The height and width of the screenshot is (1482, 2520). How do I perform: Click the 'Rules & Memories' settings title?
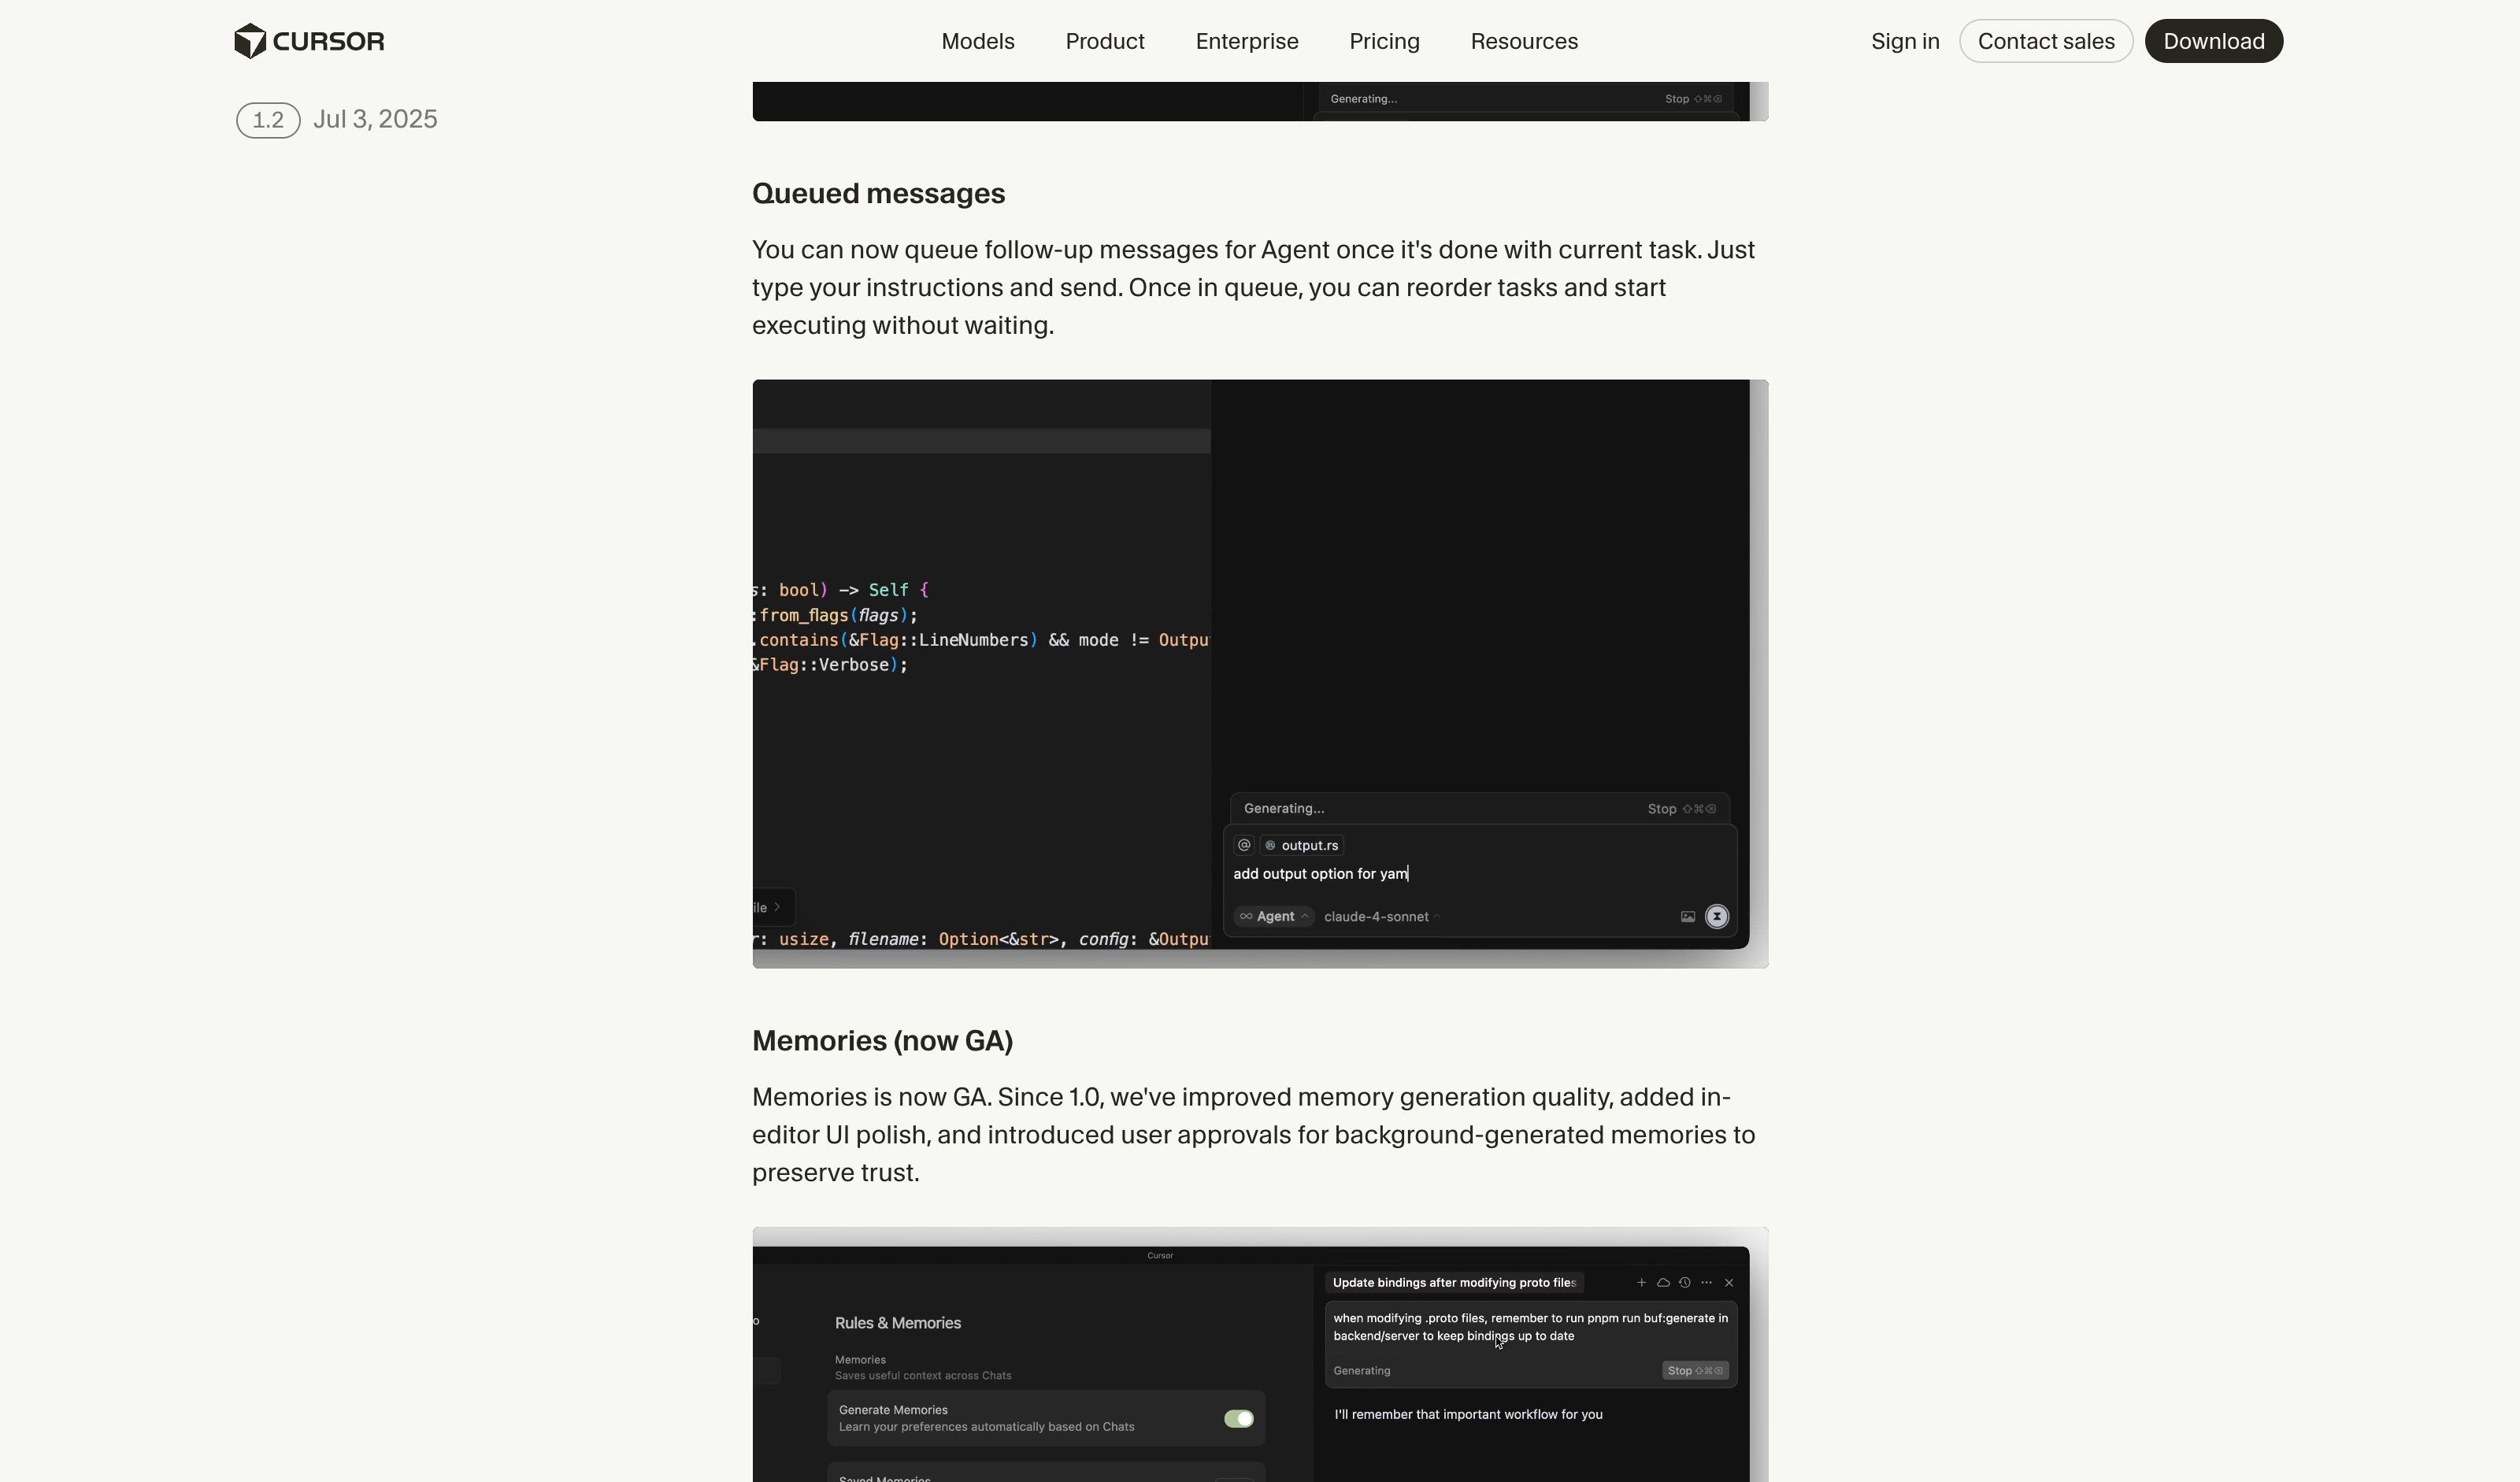[x=897, y=1322]
